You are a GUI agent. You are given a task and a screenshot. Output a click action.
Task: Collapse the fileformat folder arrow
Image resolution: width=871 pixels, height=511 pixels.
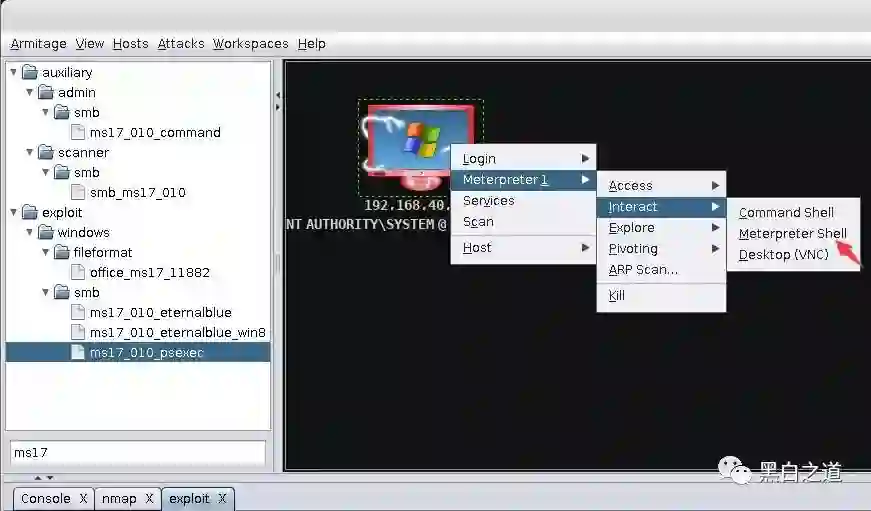tap(46, 252)
